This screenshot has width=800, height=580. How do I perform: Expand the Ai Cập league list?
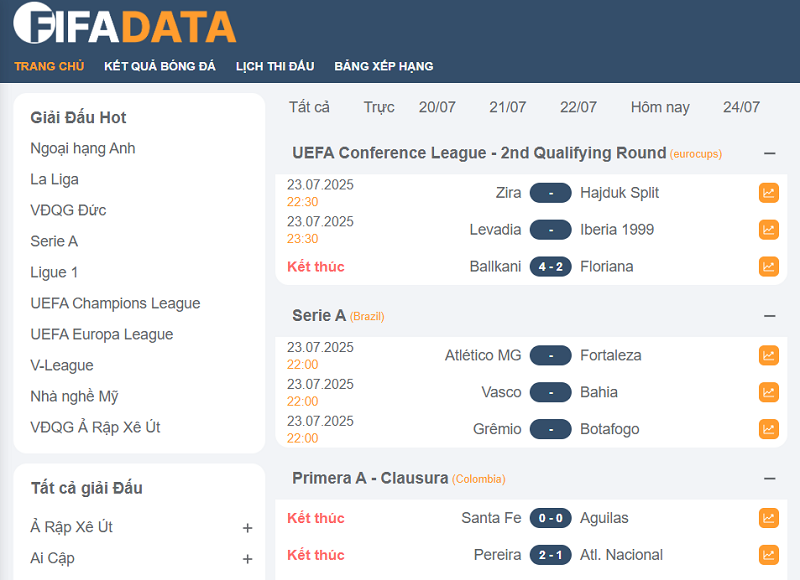(x=247, y=559)
